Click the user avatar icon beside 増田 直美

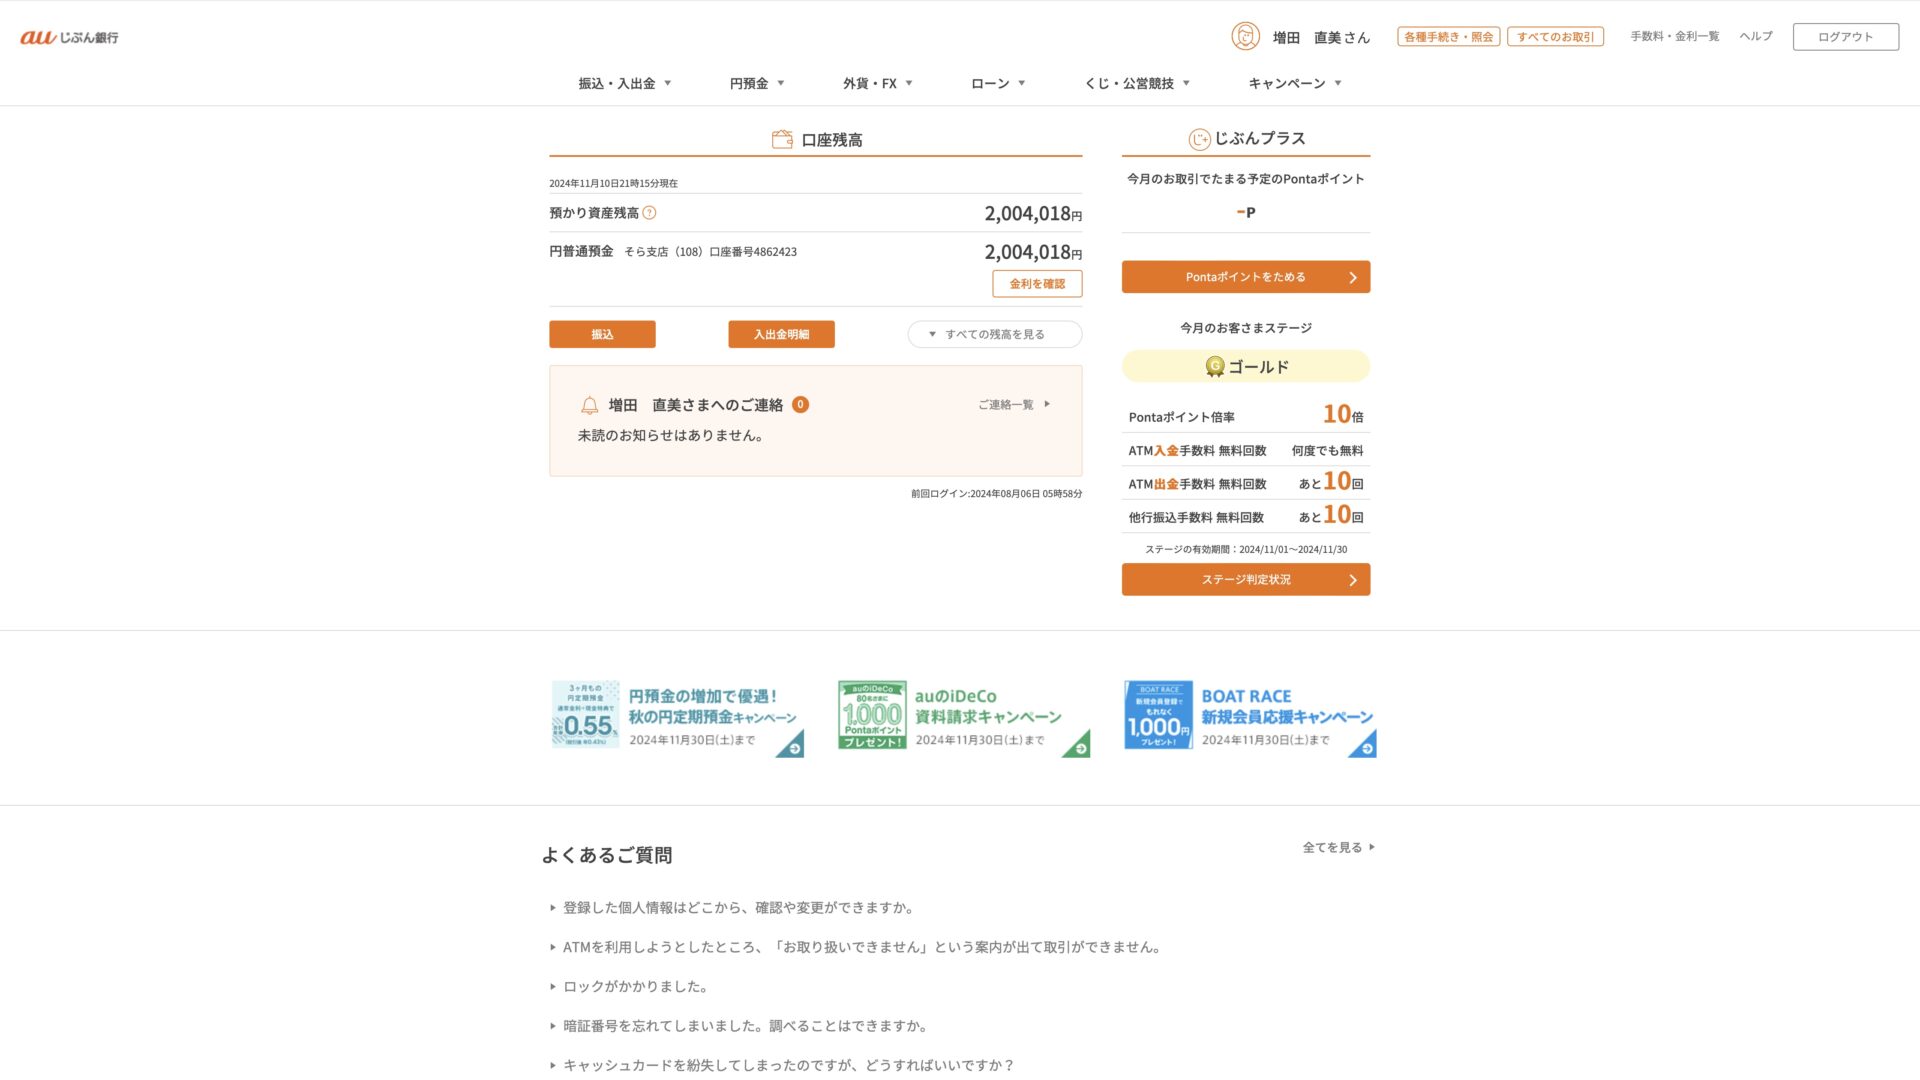tap(1245, 36)
